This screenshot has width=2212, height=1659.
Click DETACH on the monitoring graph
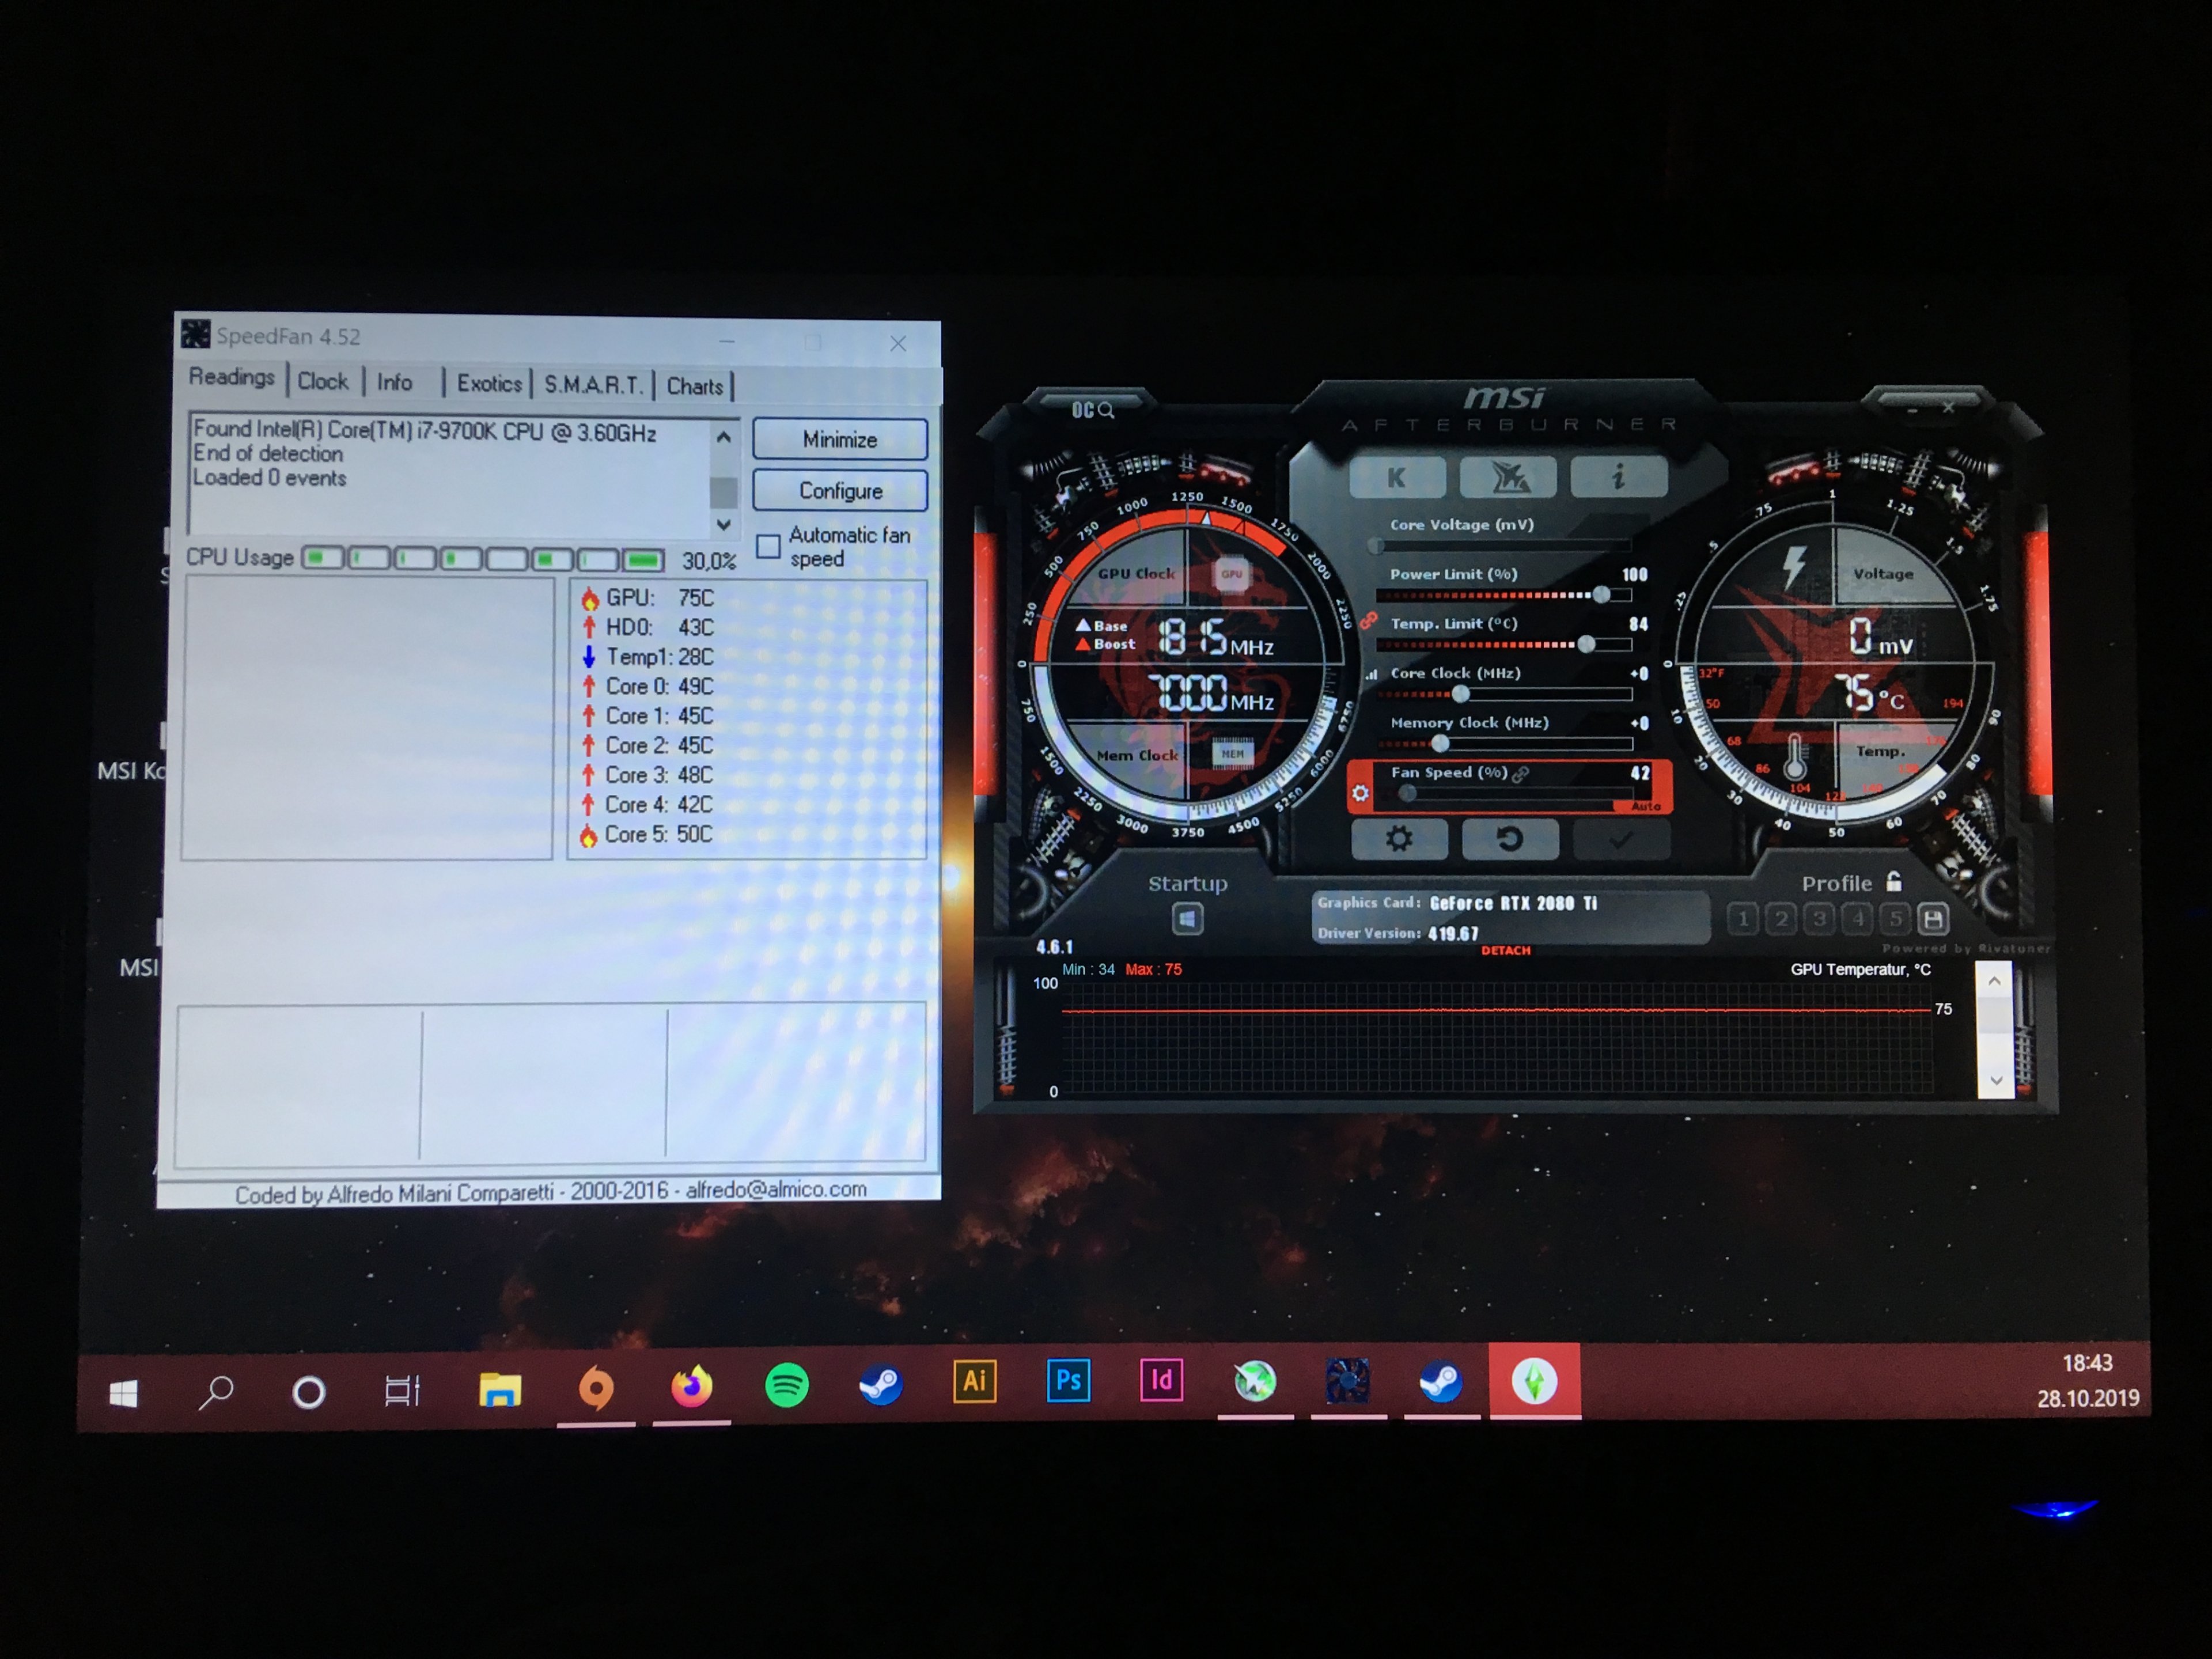pos(1505,950)
